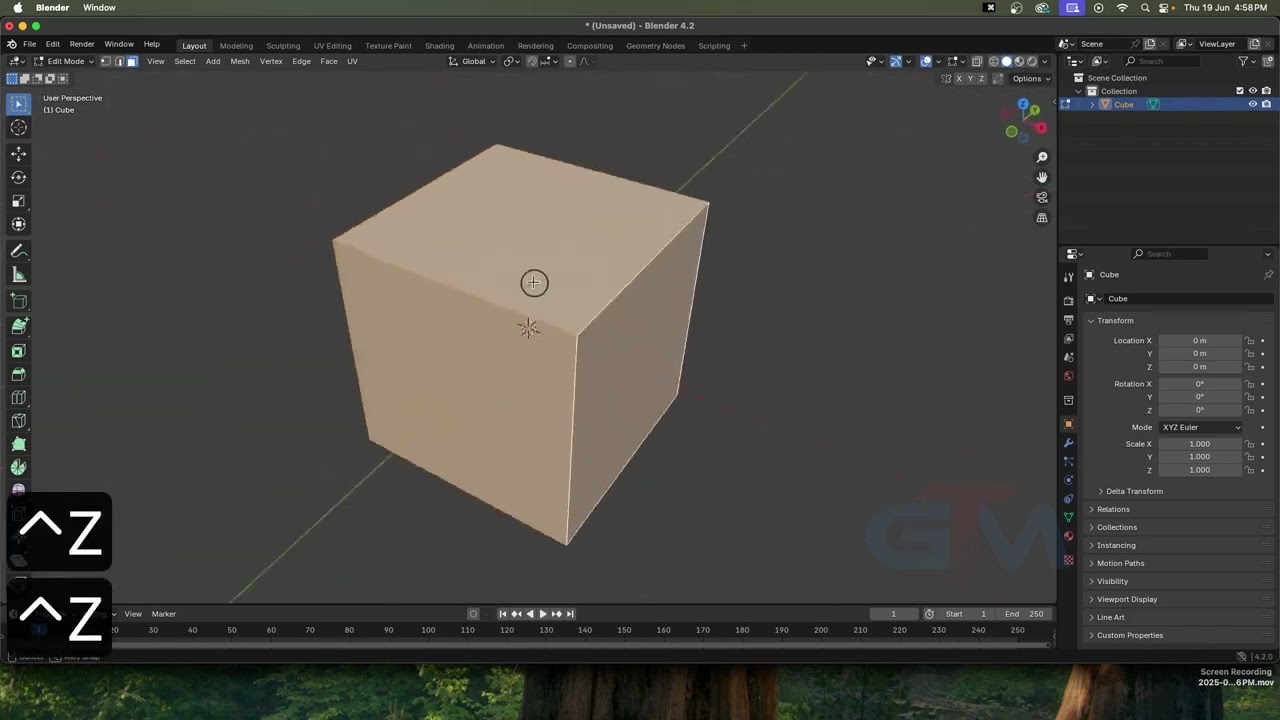
Task: Toggle Collection exclude checkbox in outliner
Action: click(x=1240, y=91)
